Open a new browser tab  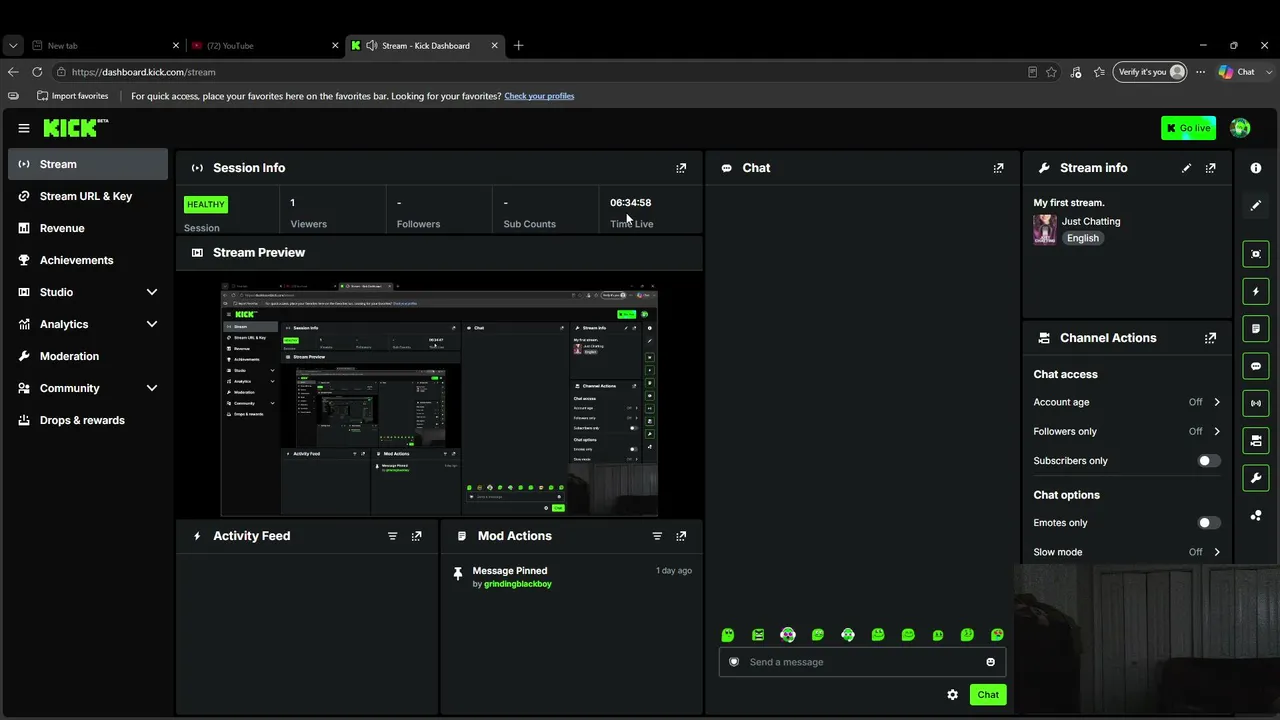click(518, 46)
